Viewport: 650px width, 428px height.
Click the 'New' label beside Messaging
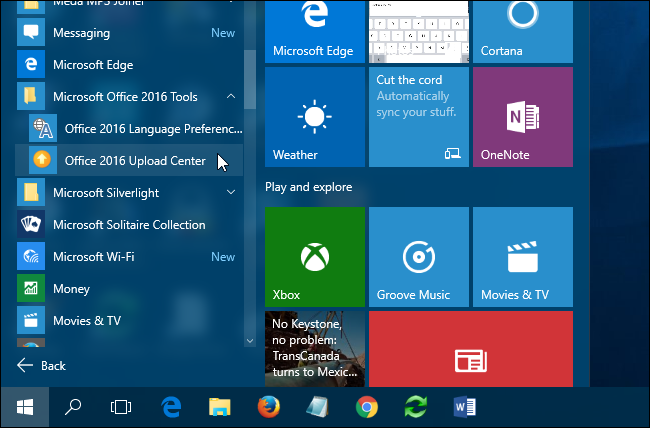(223, 33)
